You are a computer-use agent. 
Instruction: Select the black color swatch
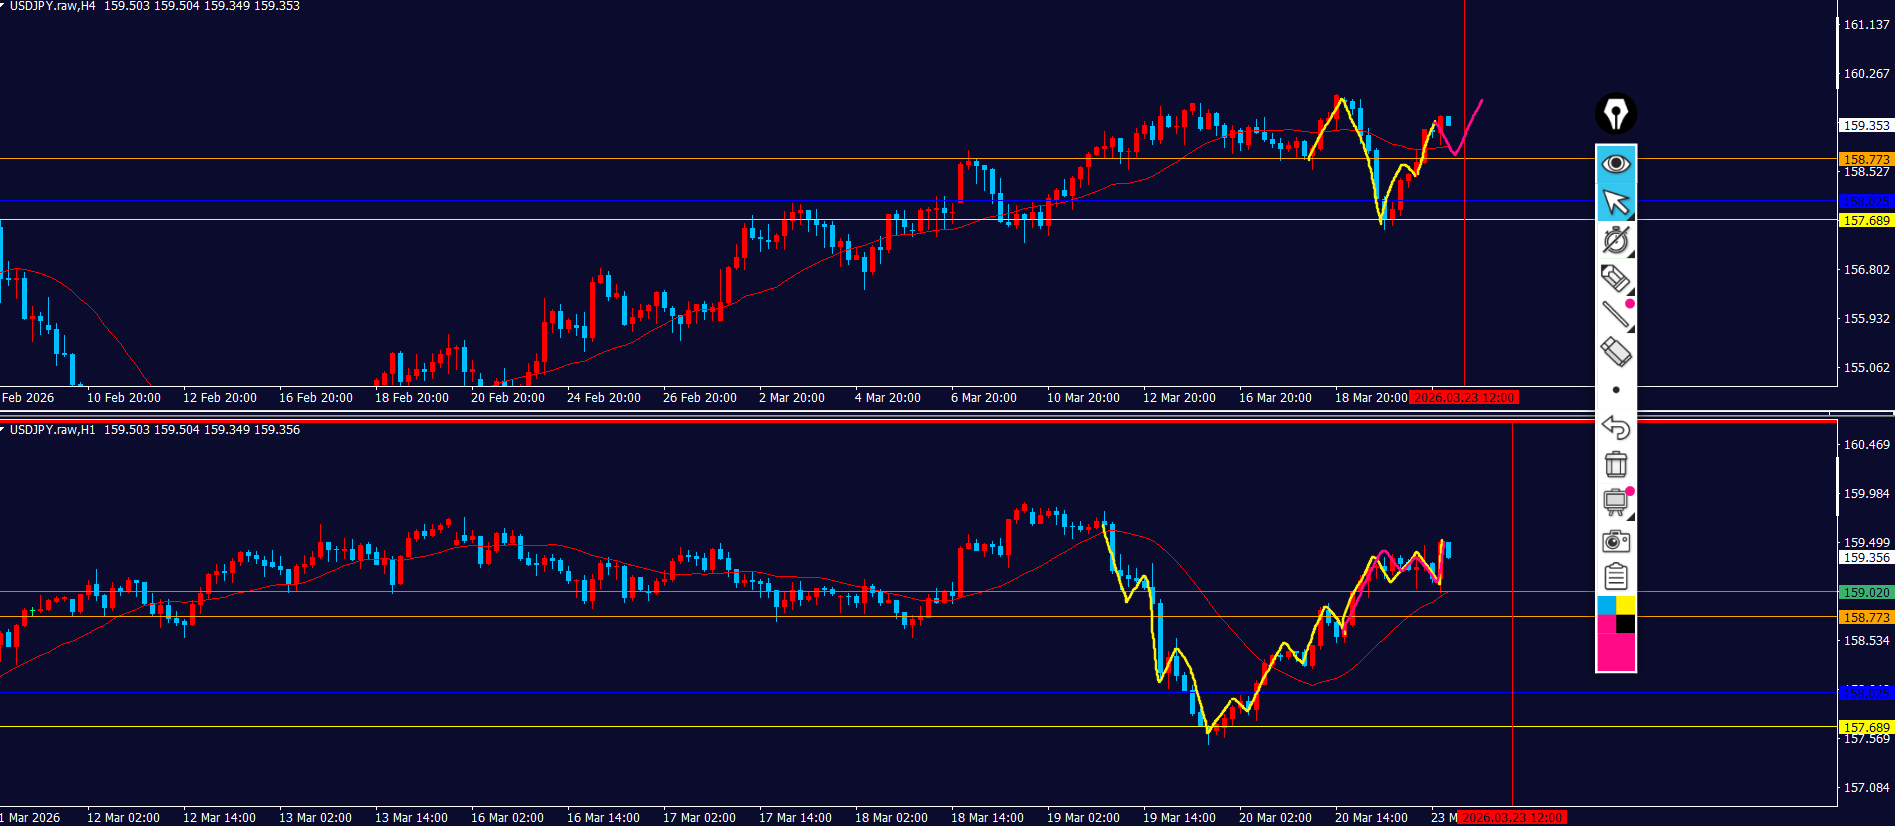pos(1626,624)
